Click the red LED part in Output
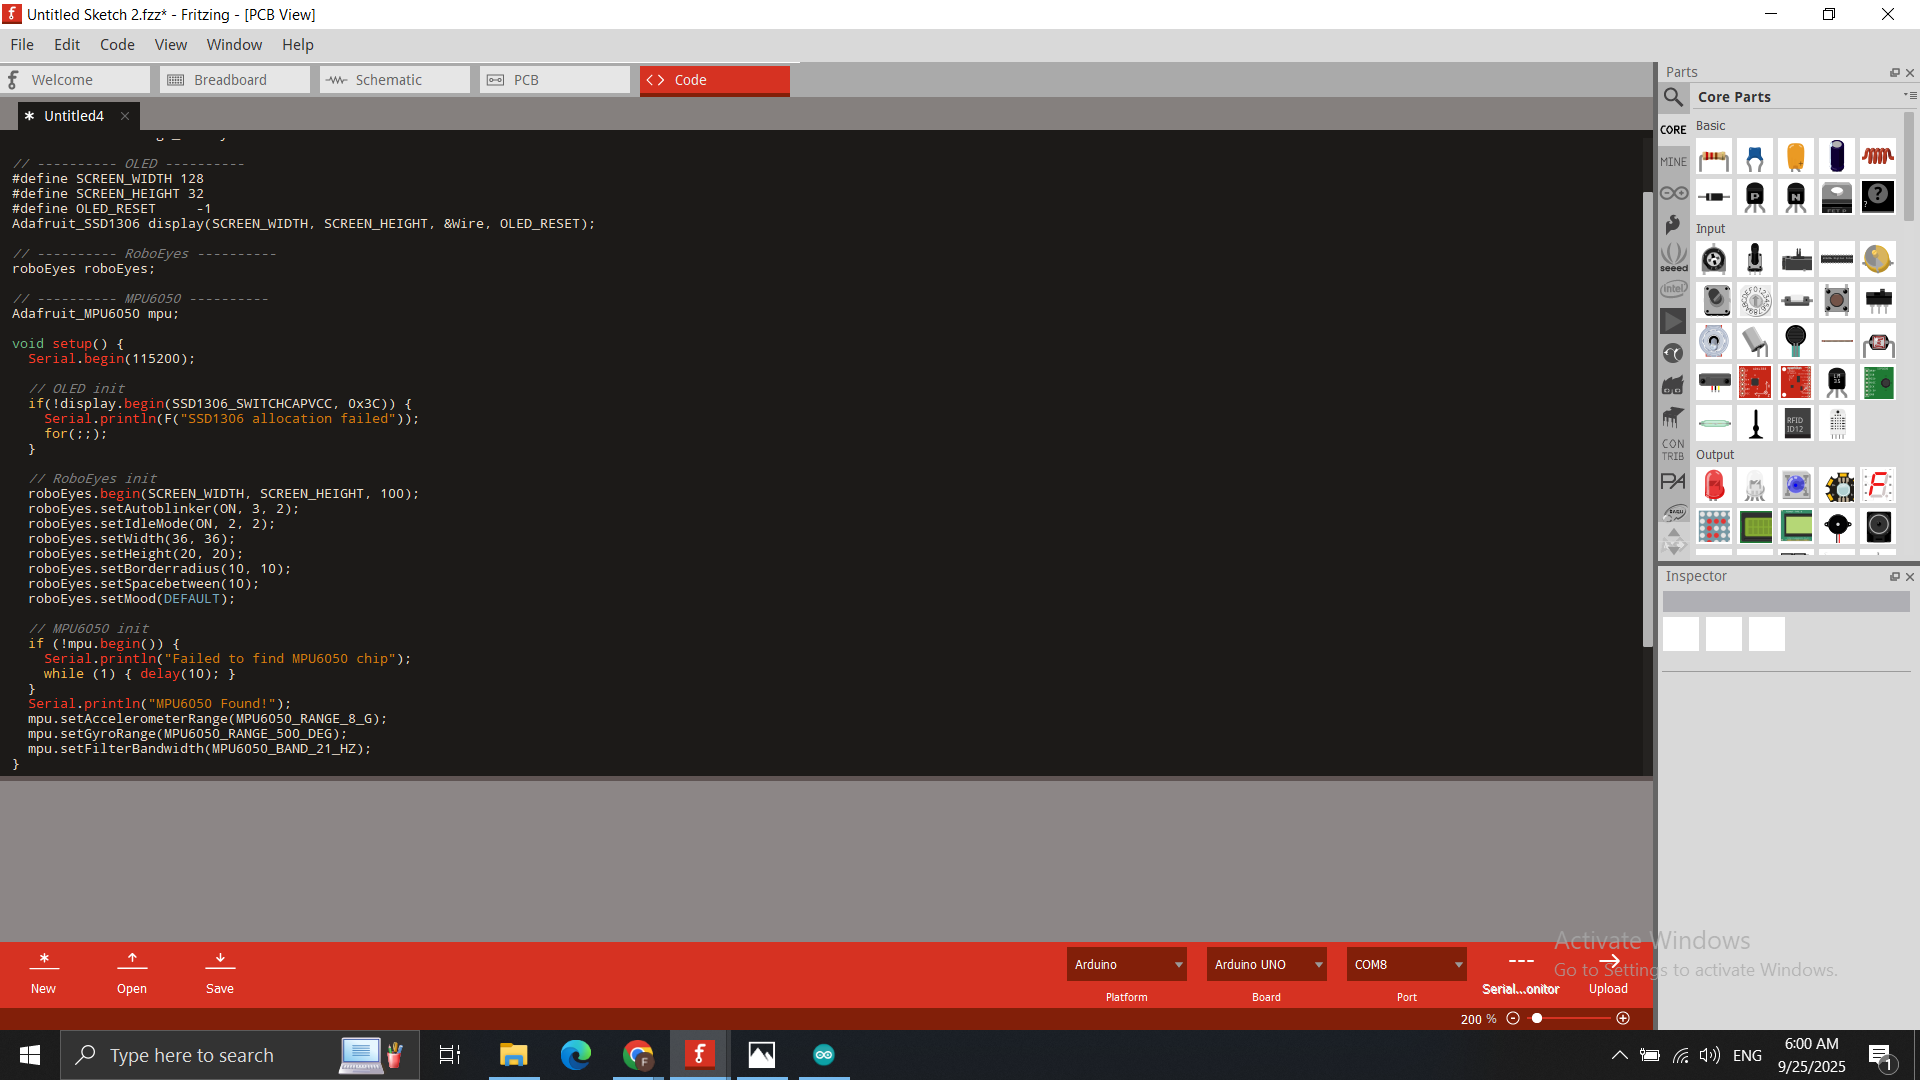This screenshot has width=1920, height=1080. 1713,486
